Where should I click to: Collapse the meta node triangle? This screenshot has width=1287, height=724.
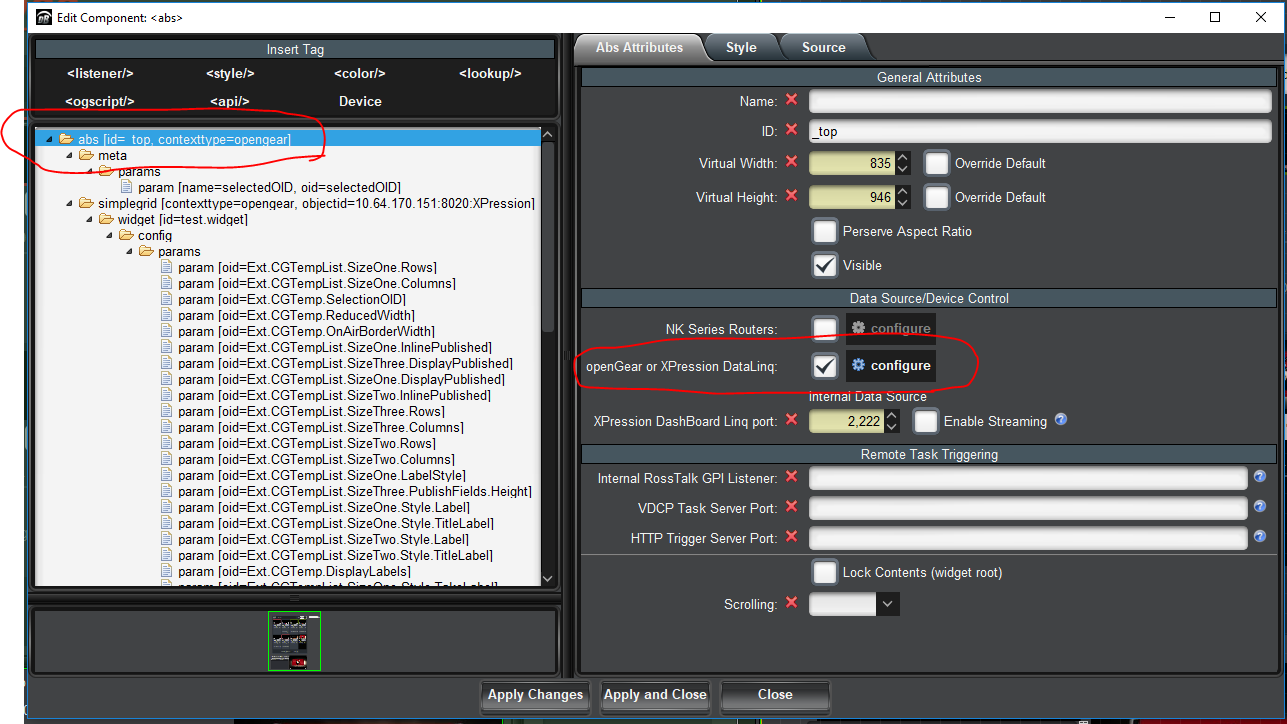69,155
